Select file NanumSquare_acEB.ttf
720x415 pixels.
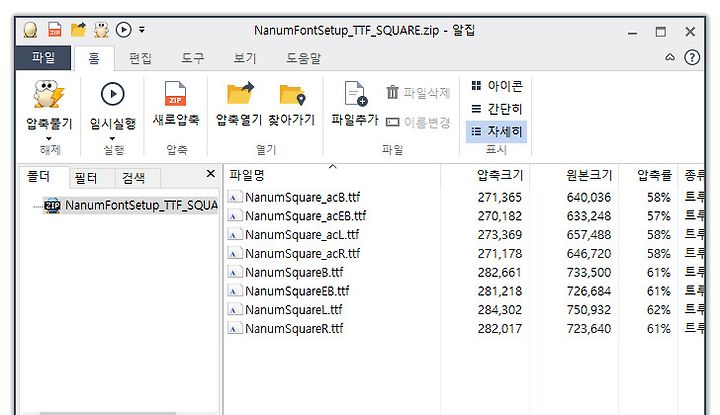click(306, 216)
